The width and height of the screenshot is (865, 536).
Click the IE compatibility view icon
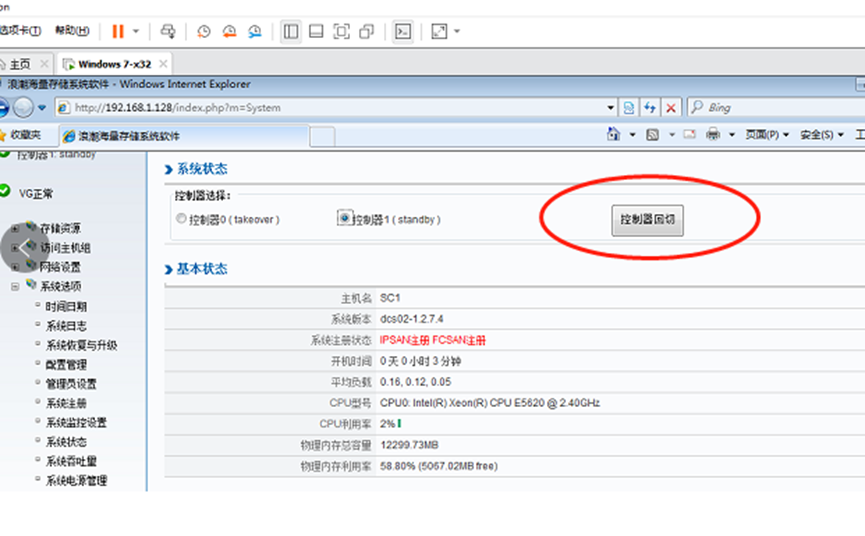629,107
